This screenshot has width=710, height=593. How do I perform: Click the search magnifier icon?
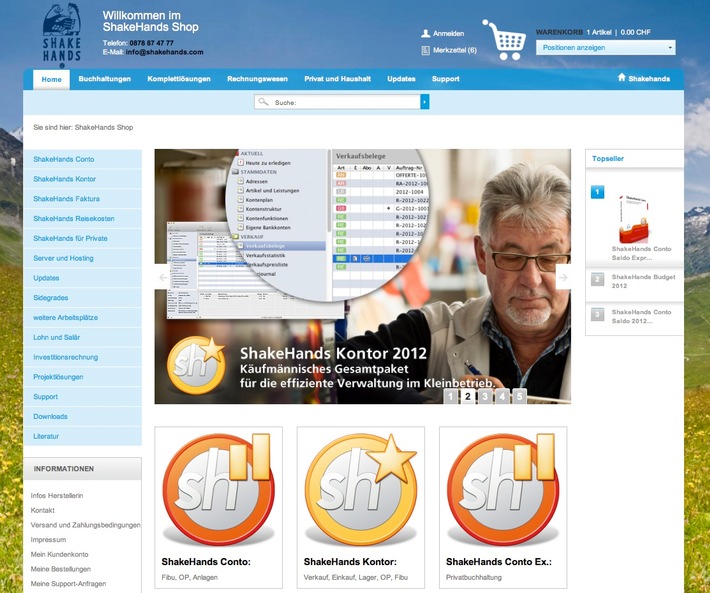pyautogui.click(x=263, y=102)
